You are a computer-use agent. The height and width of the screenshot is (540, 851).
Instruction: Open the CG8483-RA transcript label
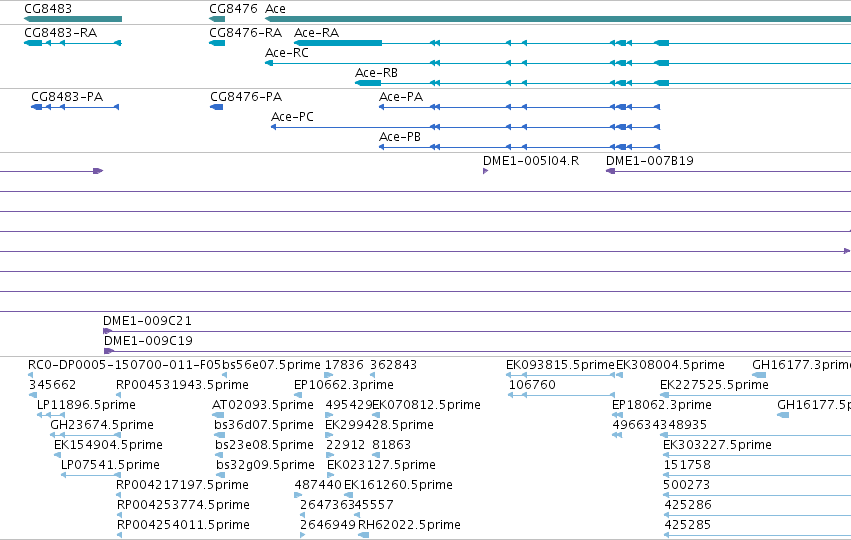[x=61, y=33]
